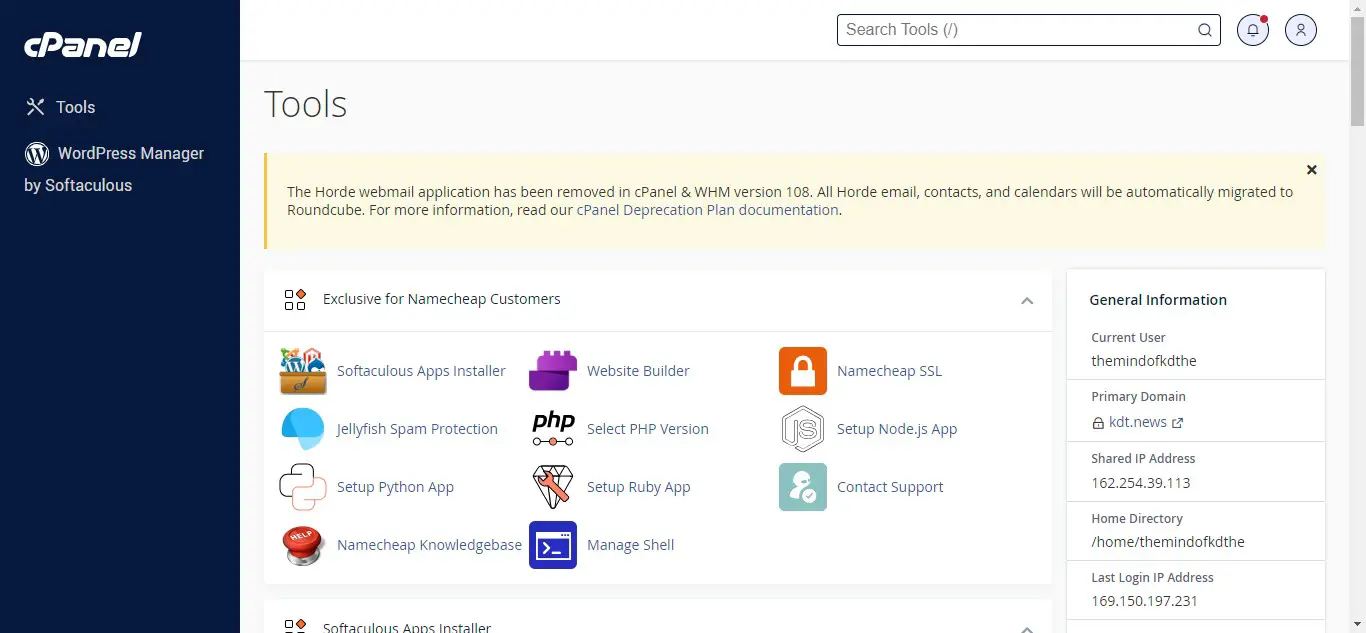Click the Tools page heading

[x=305, y=104]
